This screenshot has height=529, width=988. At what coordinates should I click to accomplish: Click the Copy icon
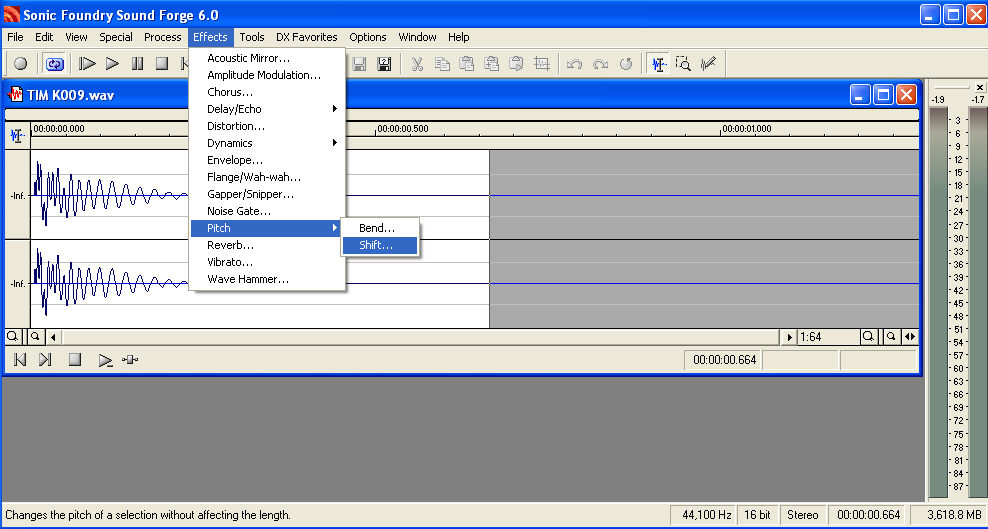pos(442,64)
